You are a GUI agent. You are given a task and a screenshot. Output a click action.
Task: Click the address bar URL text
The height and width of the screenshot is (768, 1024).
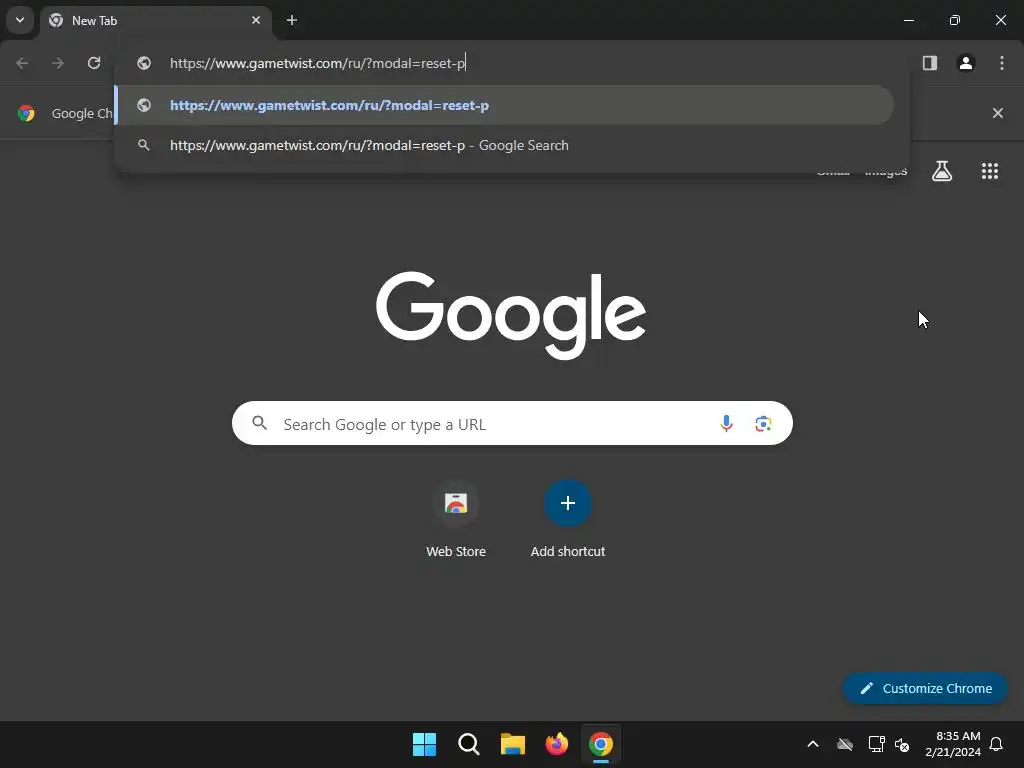pos(317,63)
